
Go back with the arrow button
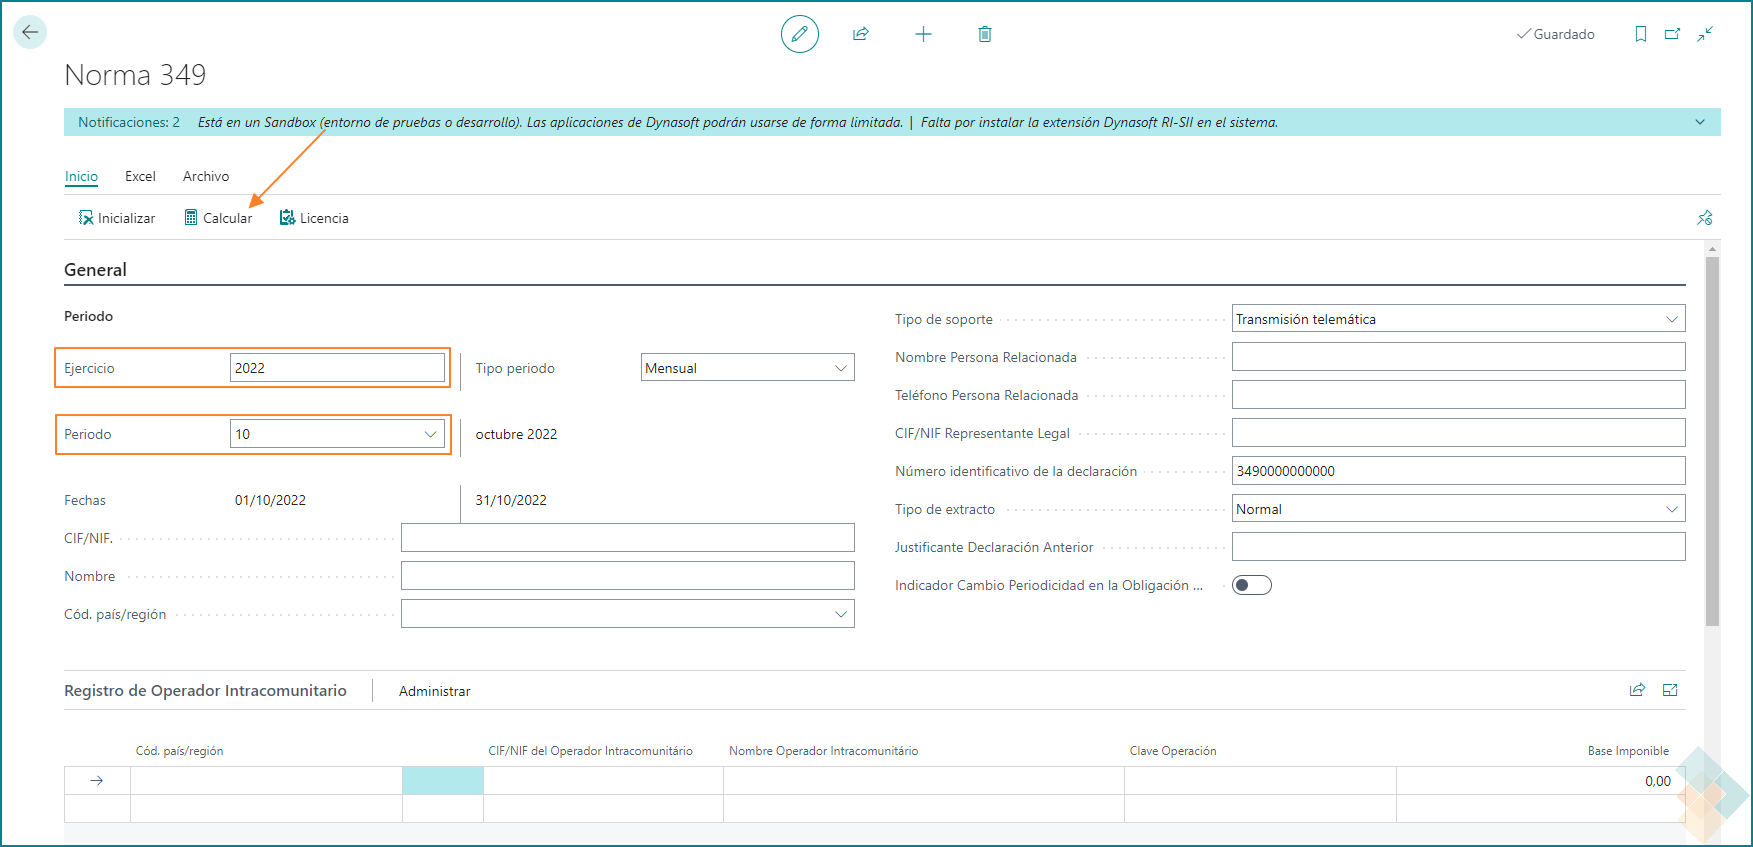[30, 32]
